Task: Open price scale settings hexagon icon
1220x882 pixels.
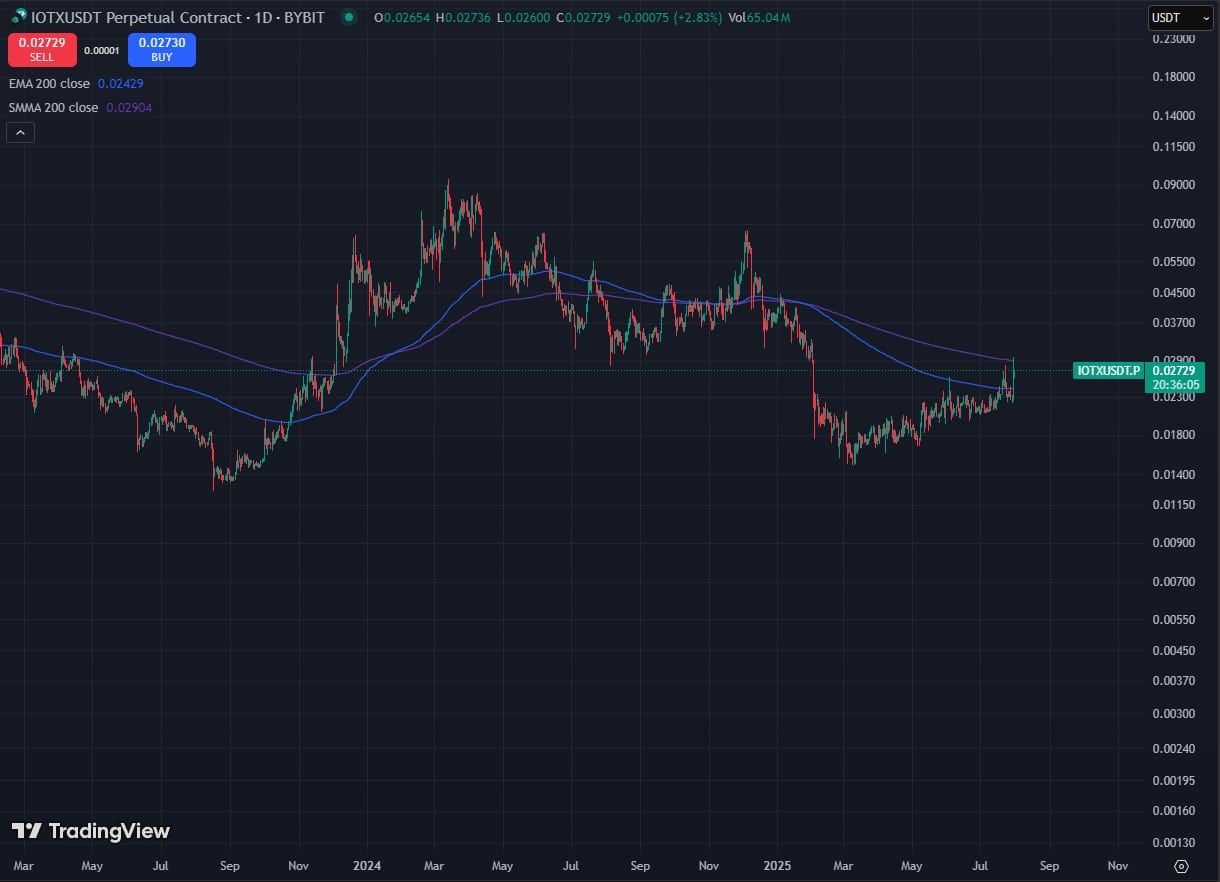Action: (x=1183, y=866)
